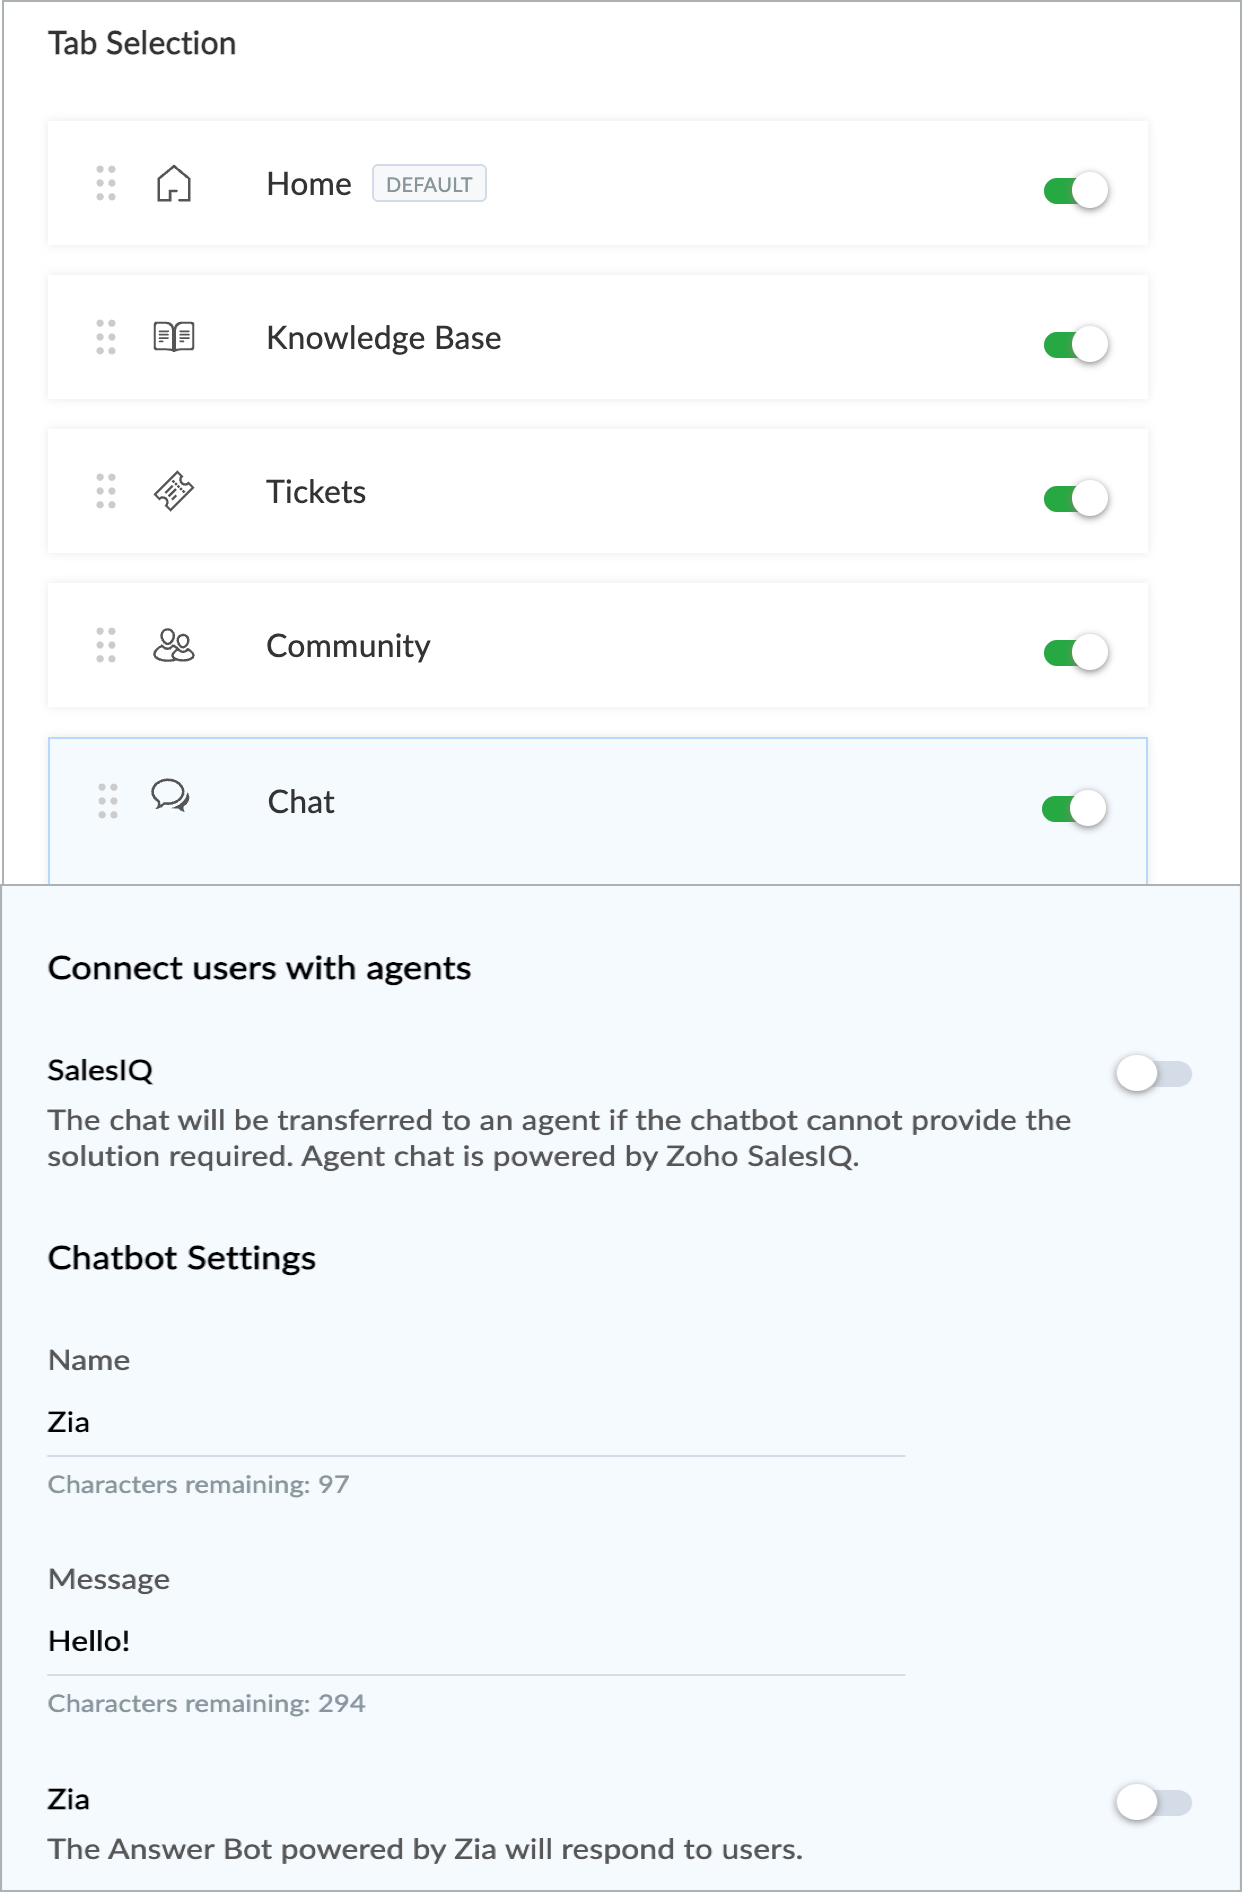Grab the drag handle beside Community
The width and height of the screenshot is (1242, 1892).
pos(106,646)
